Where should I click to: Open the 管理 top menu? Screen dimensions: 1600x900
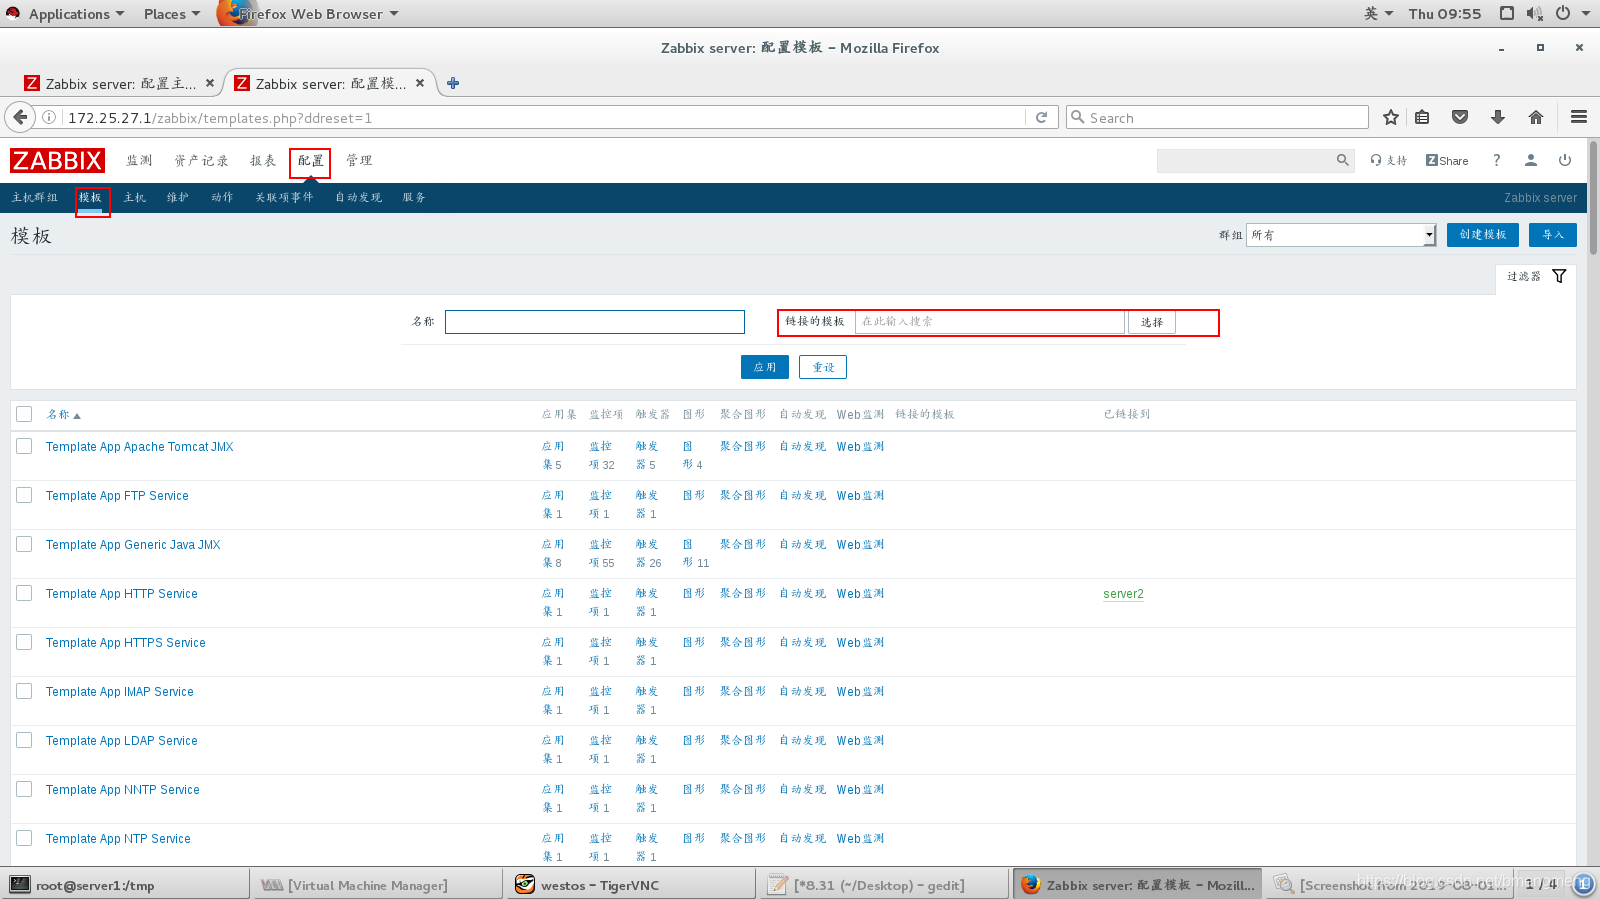click(x=359, y=160)
